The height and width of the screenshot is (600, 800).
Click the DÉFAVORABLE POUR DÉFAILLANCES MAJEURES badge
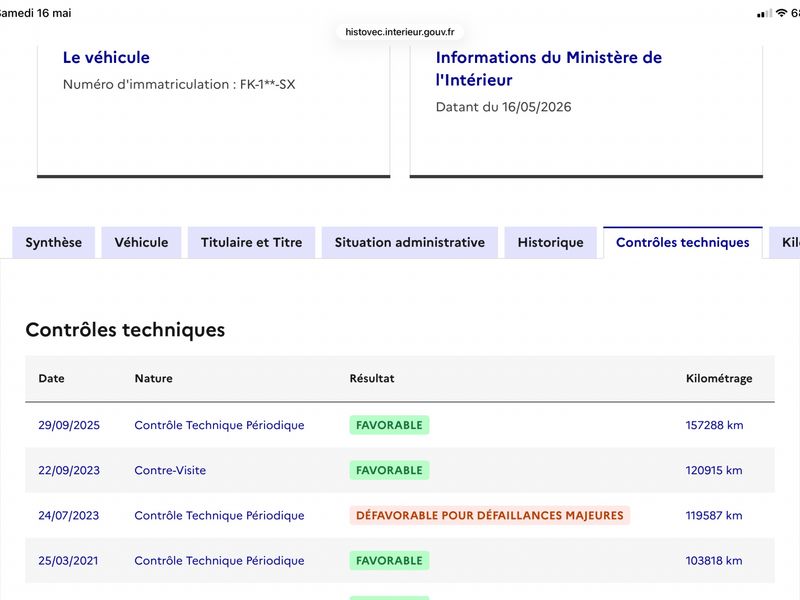click(x=490, y=515)
